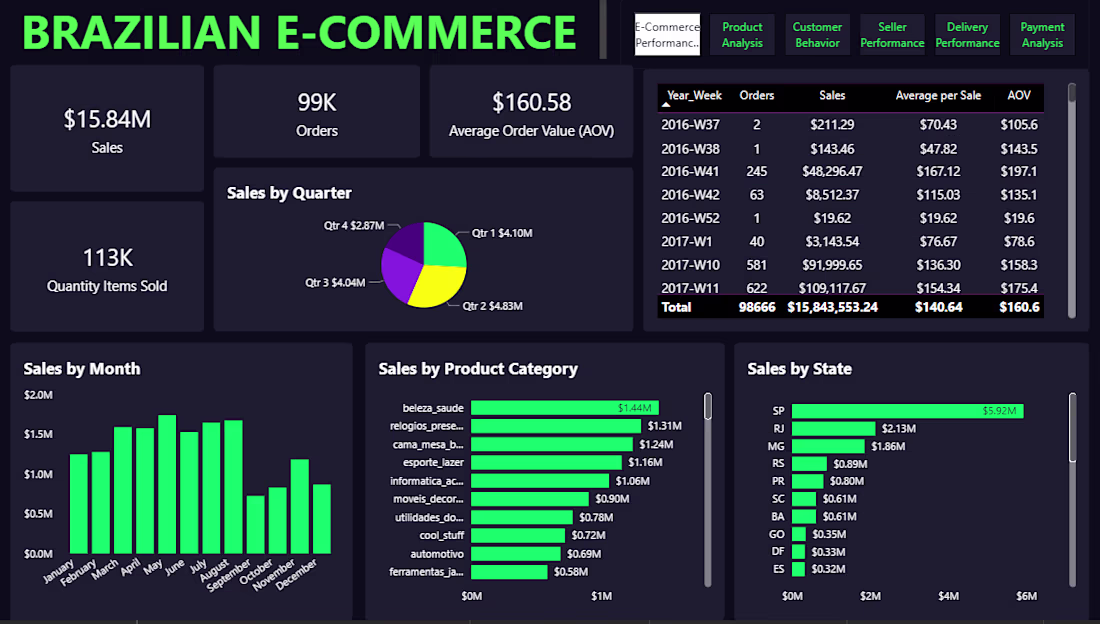Click the 2016-W41 table row
The height and width of the screenshot is (624, 1100).
point(850,171)
